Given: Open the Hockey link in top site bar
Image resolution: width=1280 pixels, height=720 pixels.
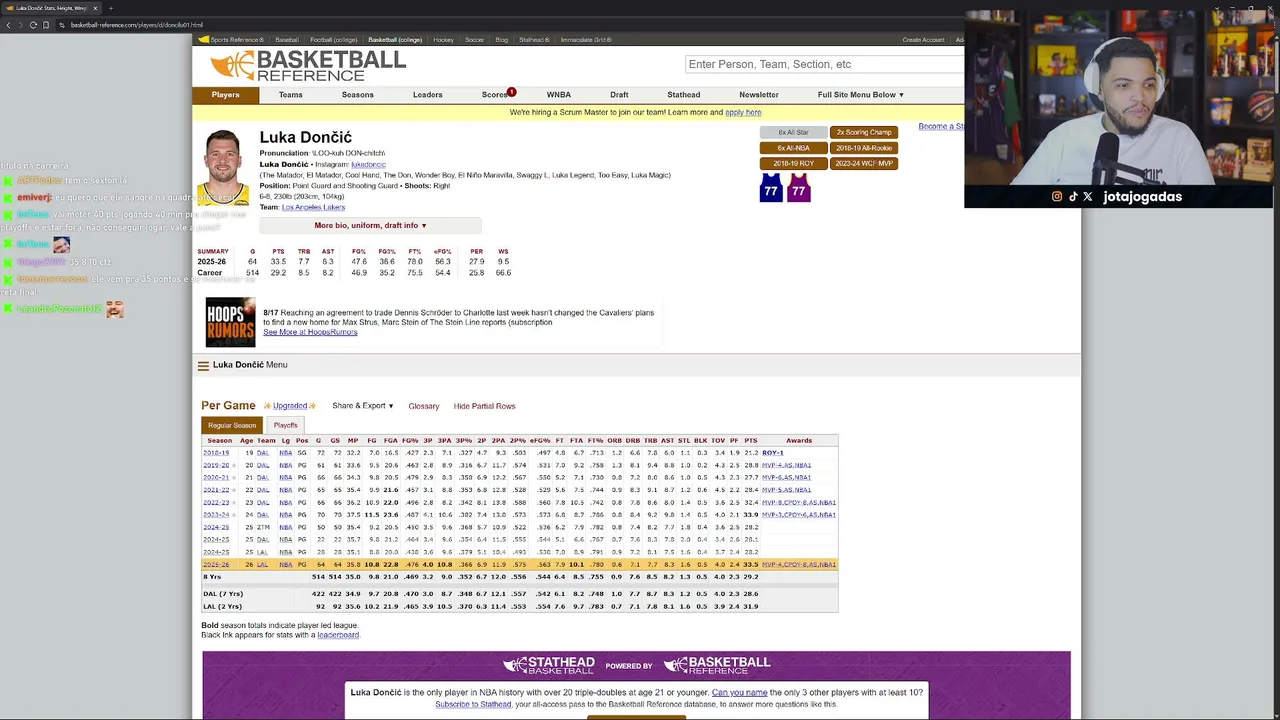Looking at the screenshot, I should 443,40.
